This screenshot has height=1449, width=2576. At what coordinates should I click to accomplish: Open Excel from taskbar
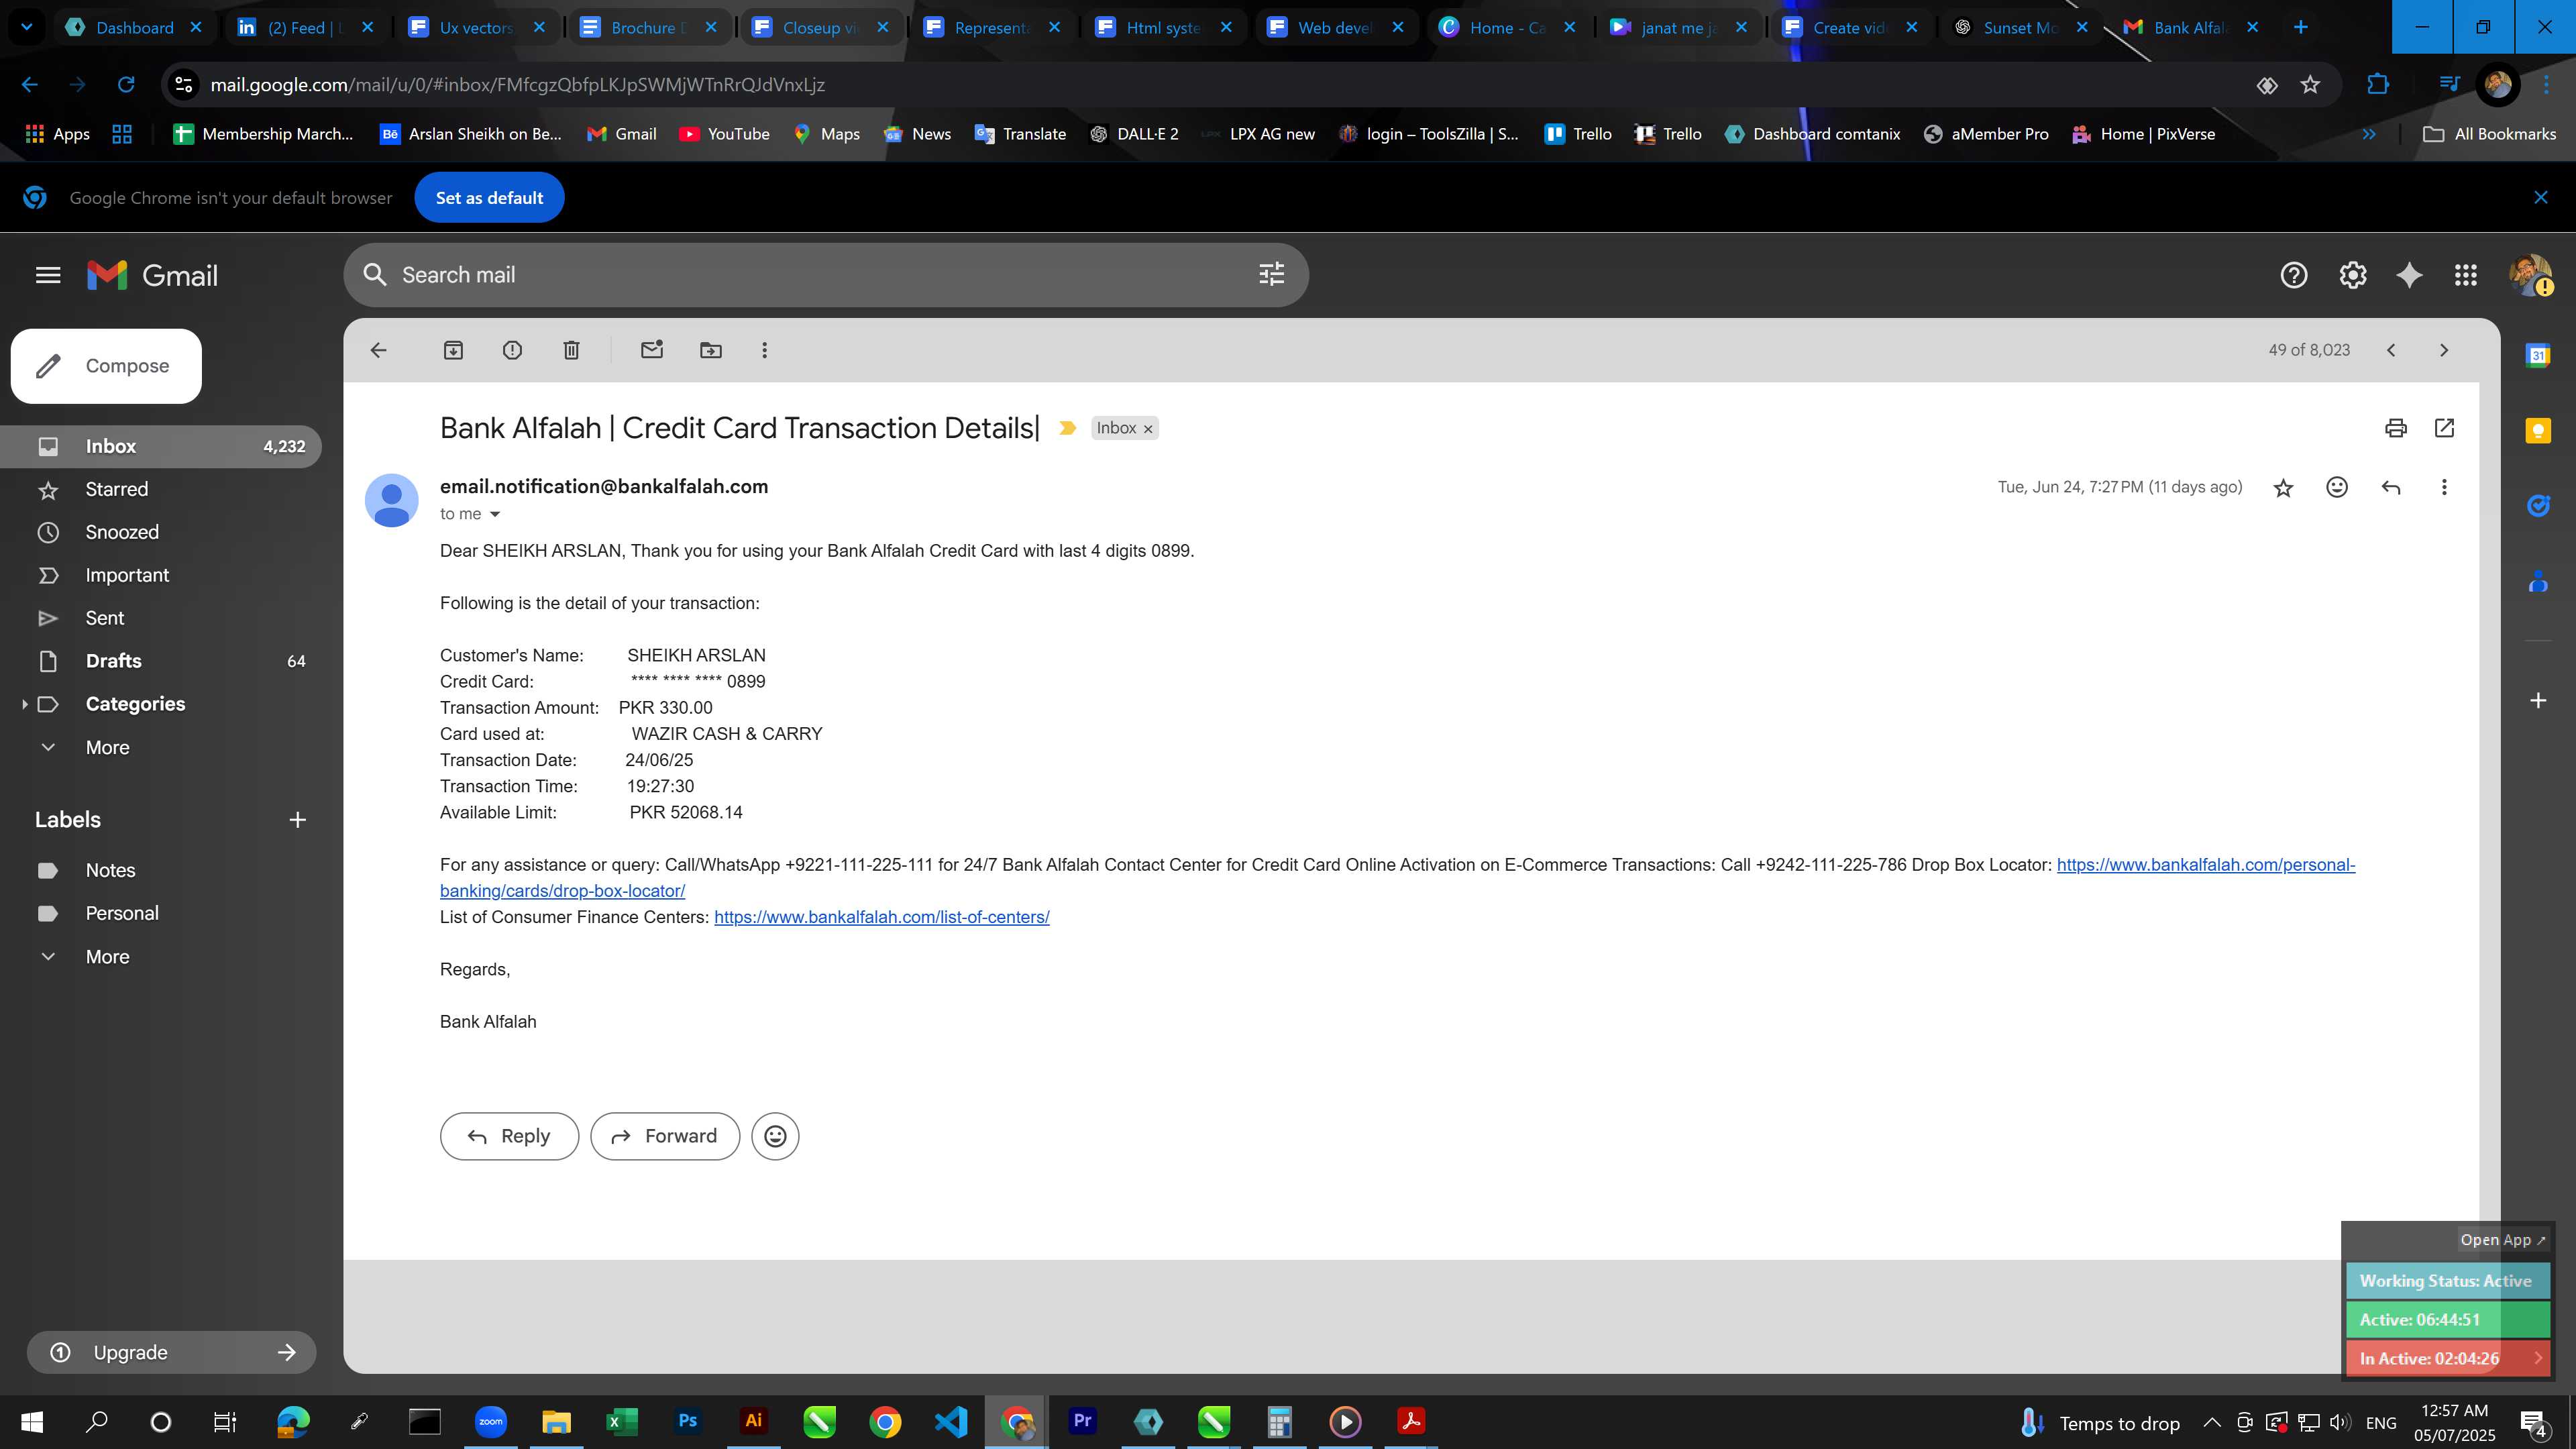tap(621, 1421)
